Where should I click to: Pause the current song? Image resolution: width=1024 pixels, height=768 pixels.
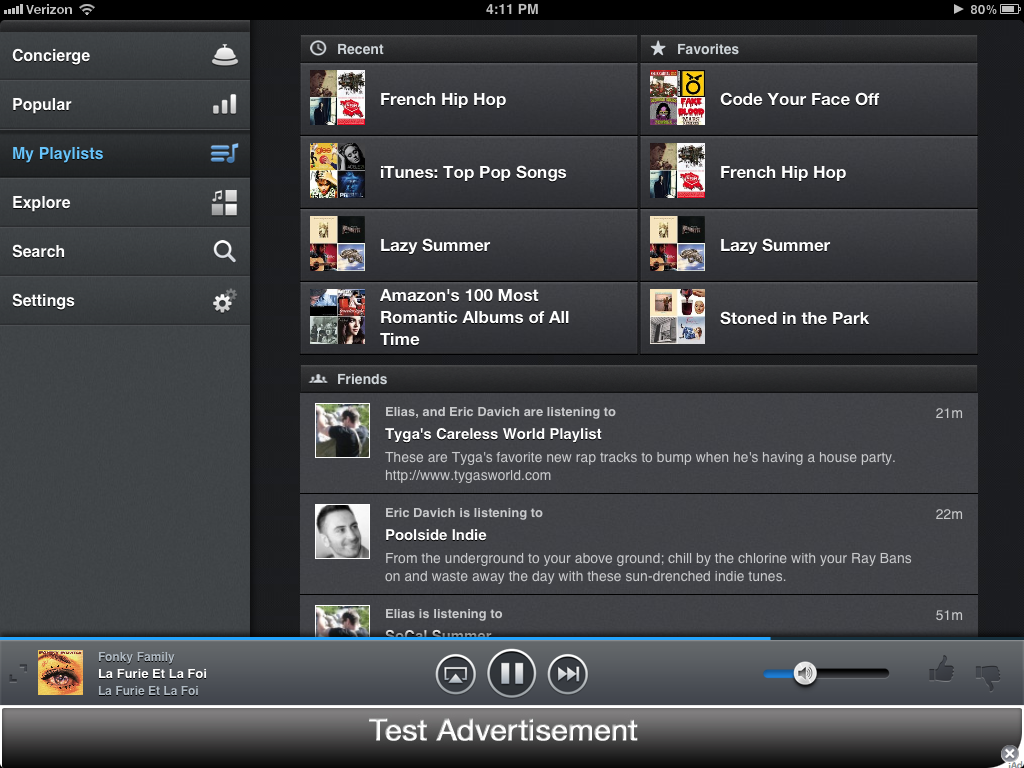[x=512, y=673]
